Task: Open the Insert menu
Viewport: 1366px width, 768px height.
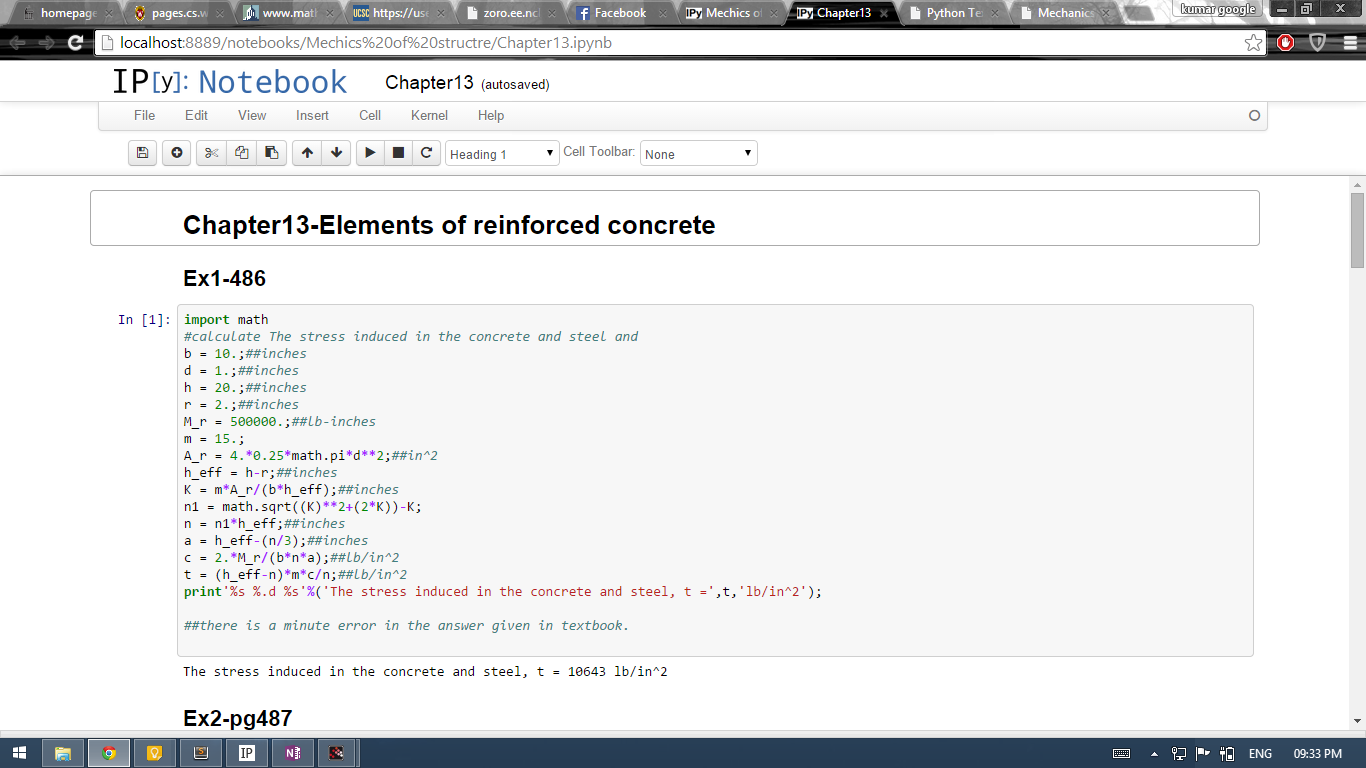Action: 312,115
